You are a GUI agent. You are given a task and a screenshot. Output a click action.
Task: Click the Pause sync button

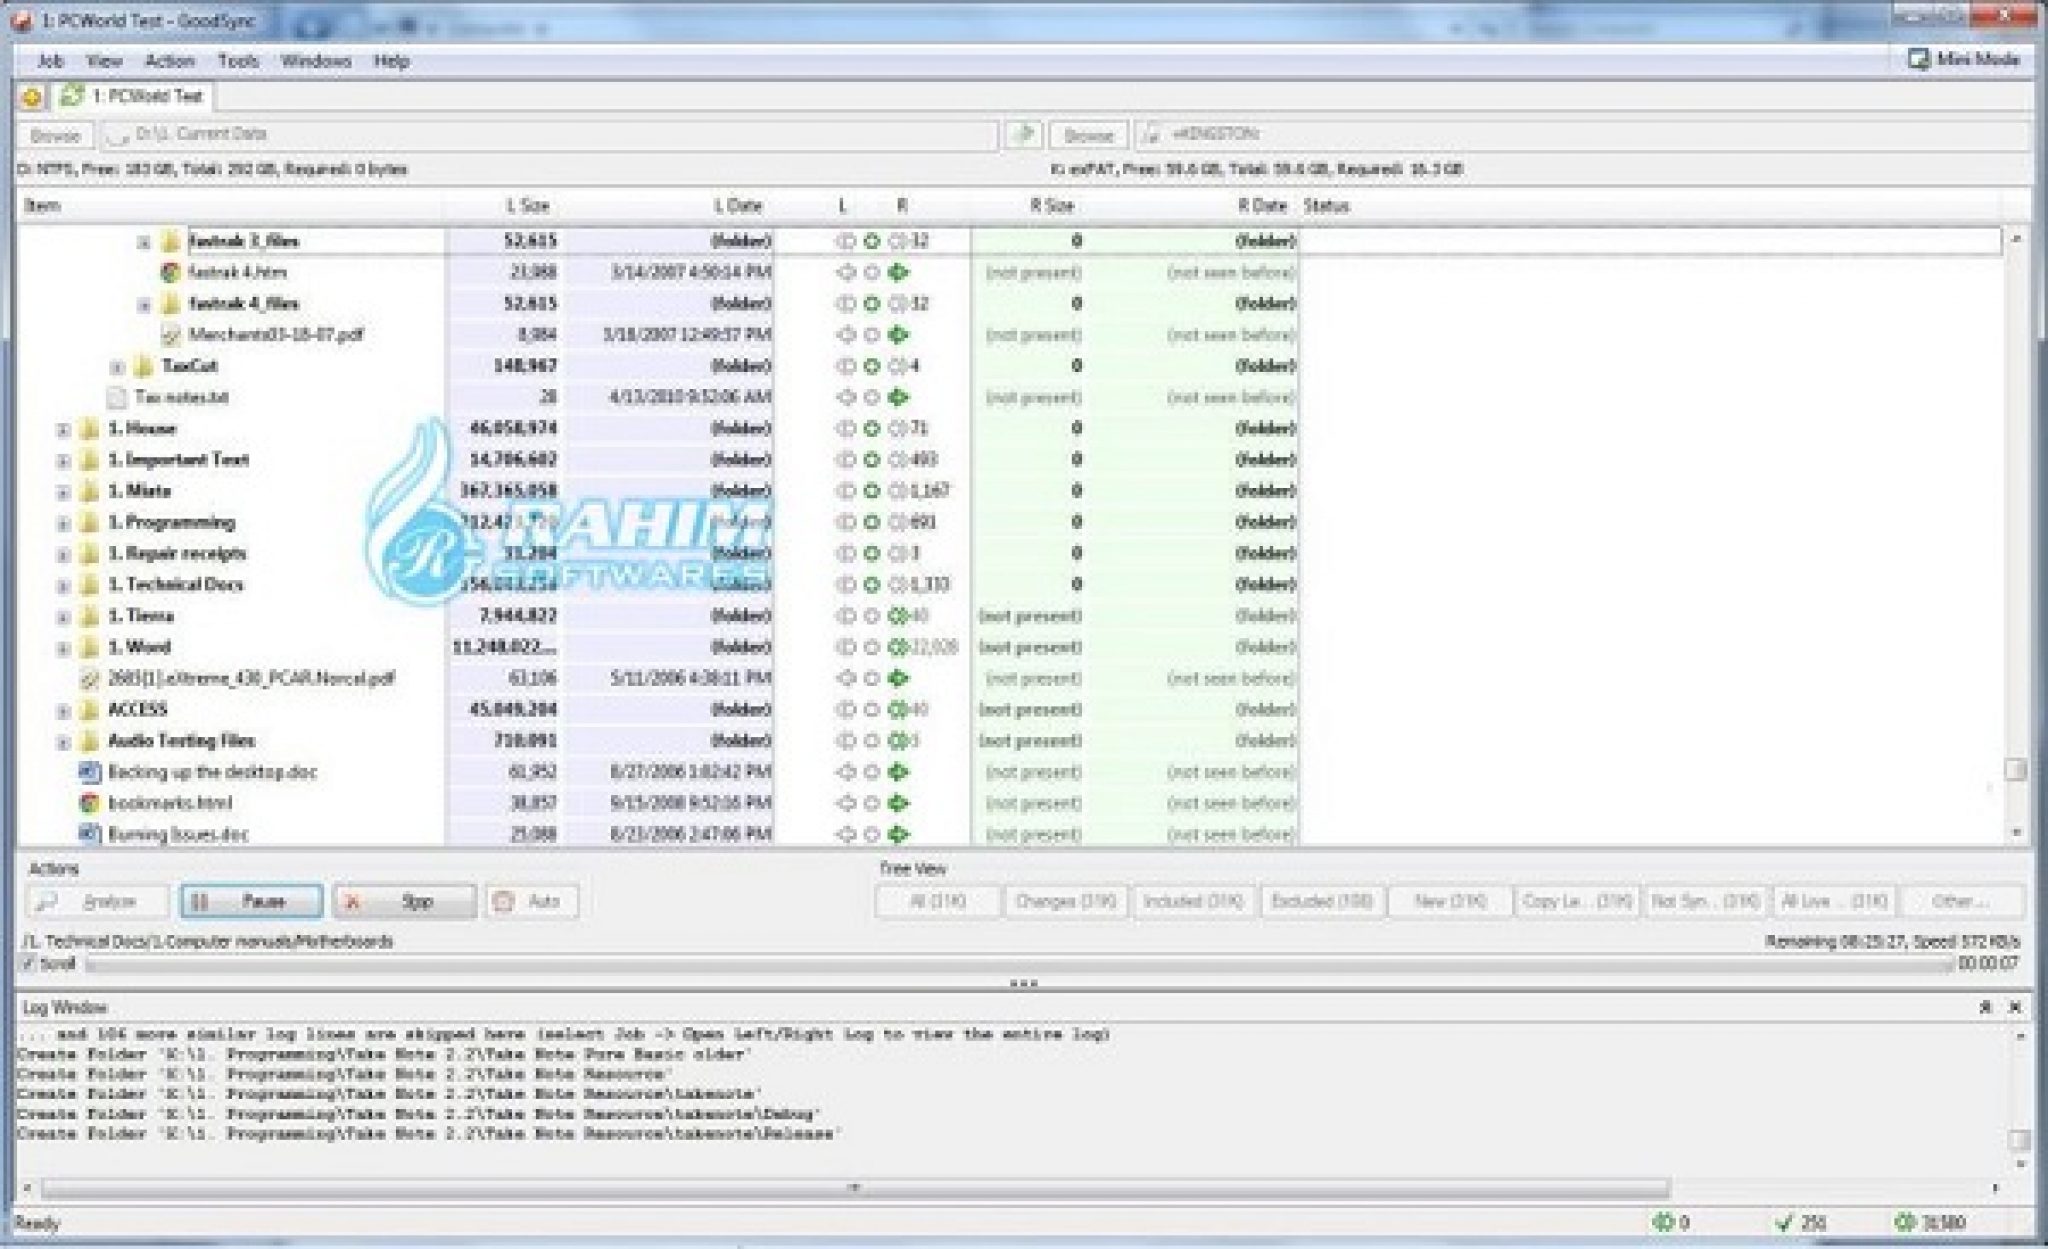point(251,901)
